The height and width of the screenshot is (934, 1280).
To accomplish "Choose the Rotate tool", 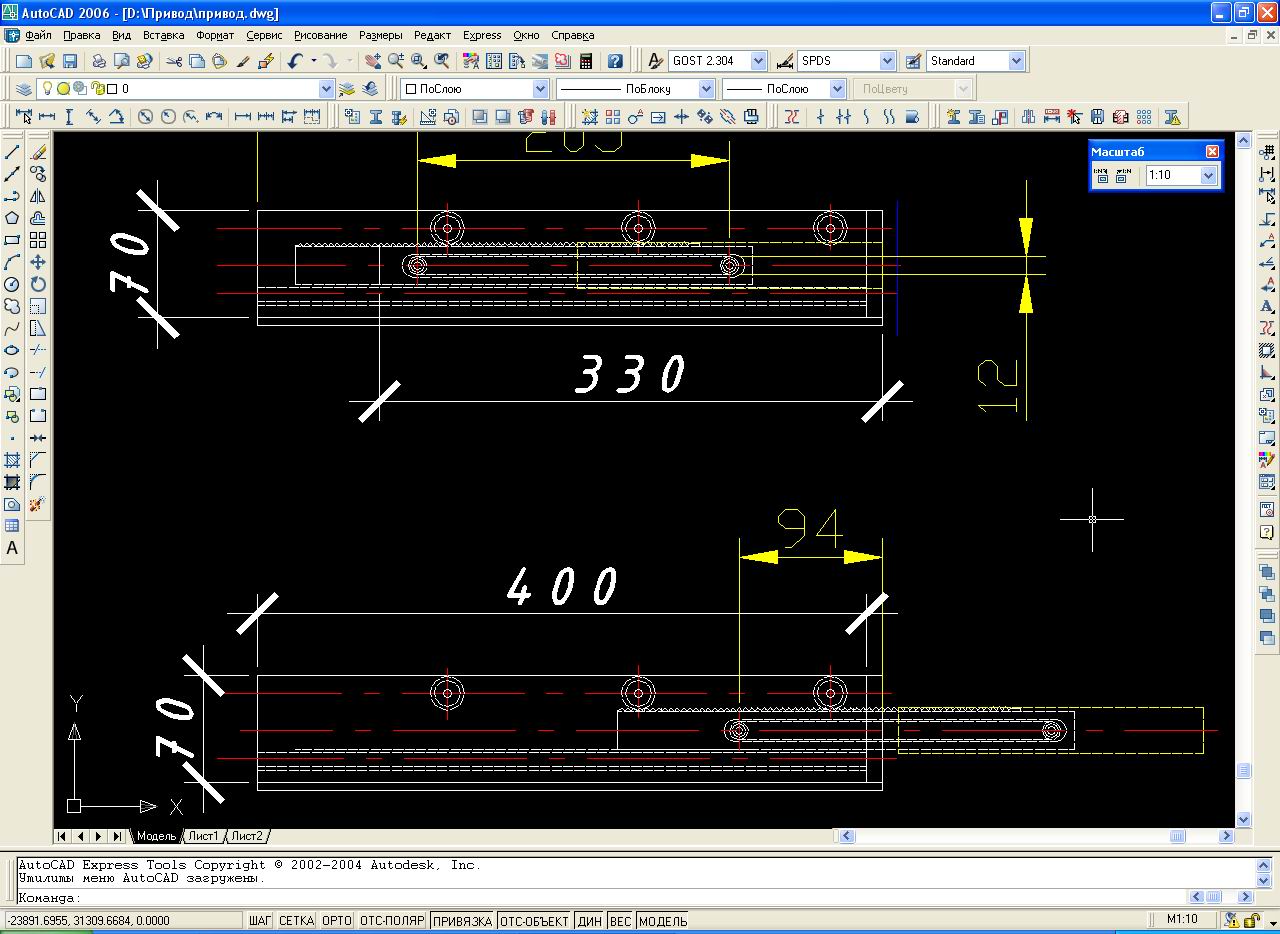I will (x=38, y=284).
